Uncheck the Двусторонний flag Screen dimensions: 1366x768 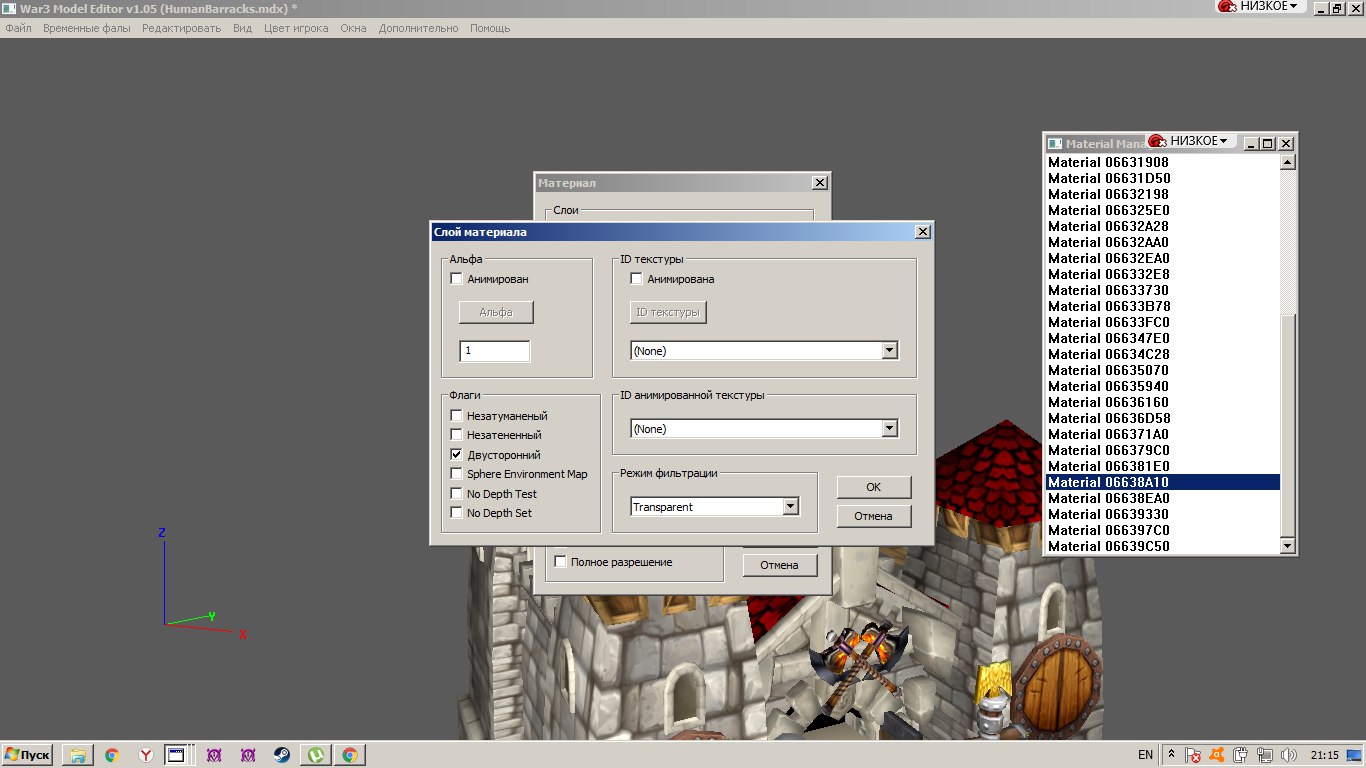(x=457, y=455)
